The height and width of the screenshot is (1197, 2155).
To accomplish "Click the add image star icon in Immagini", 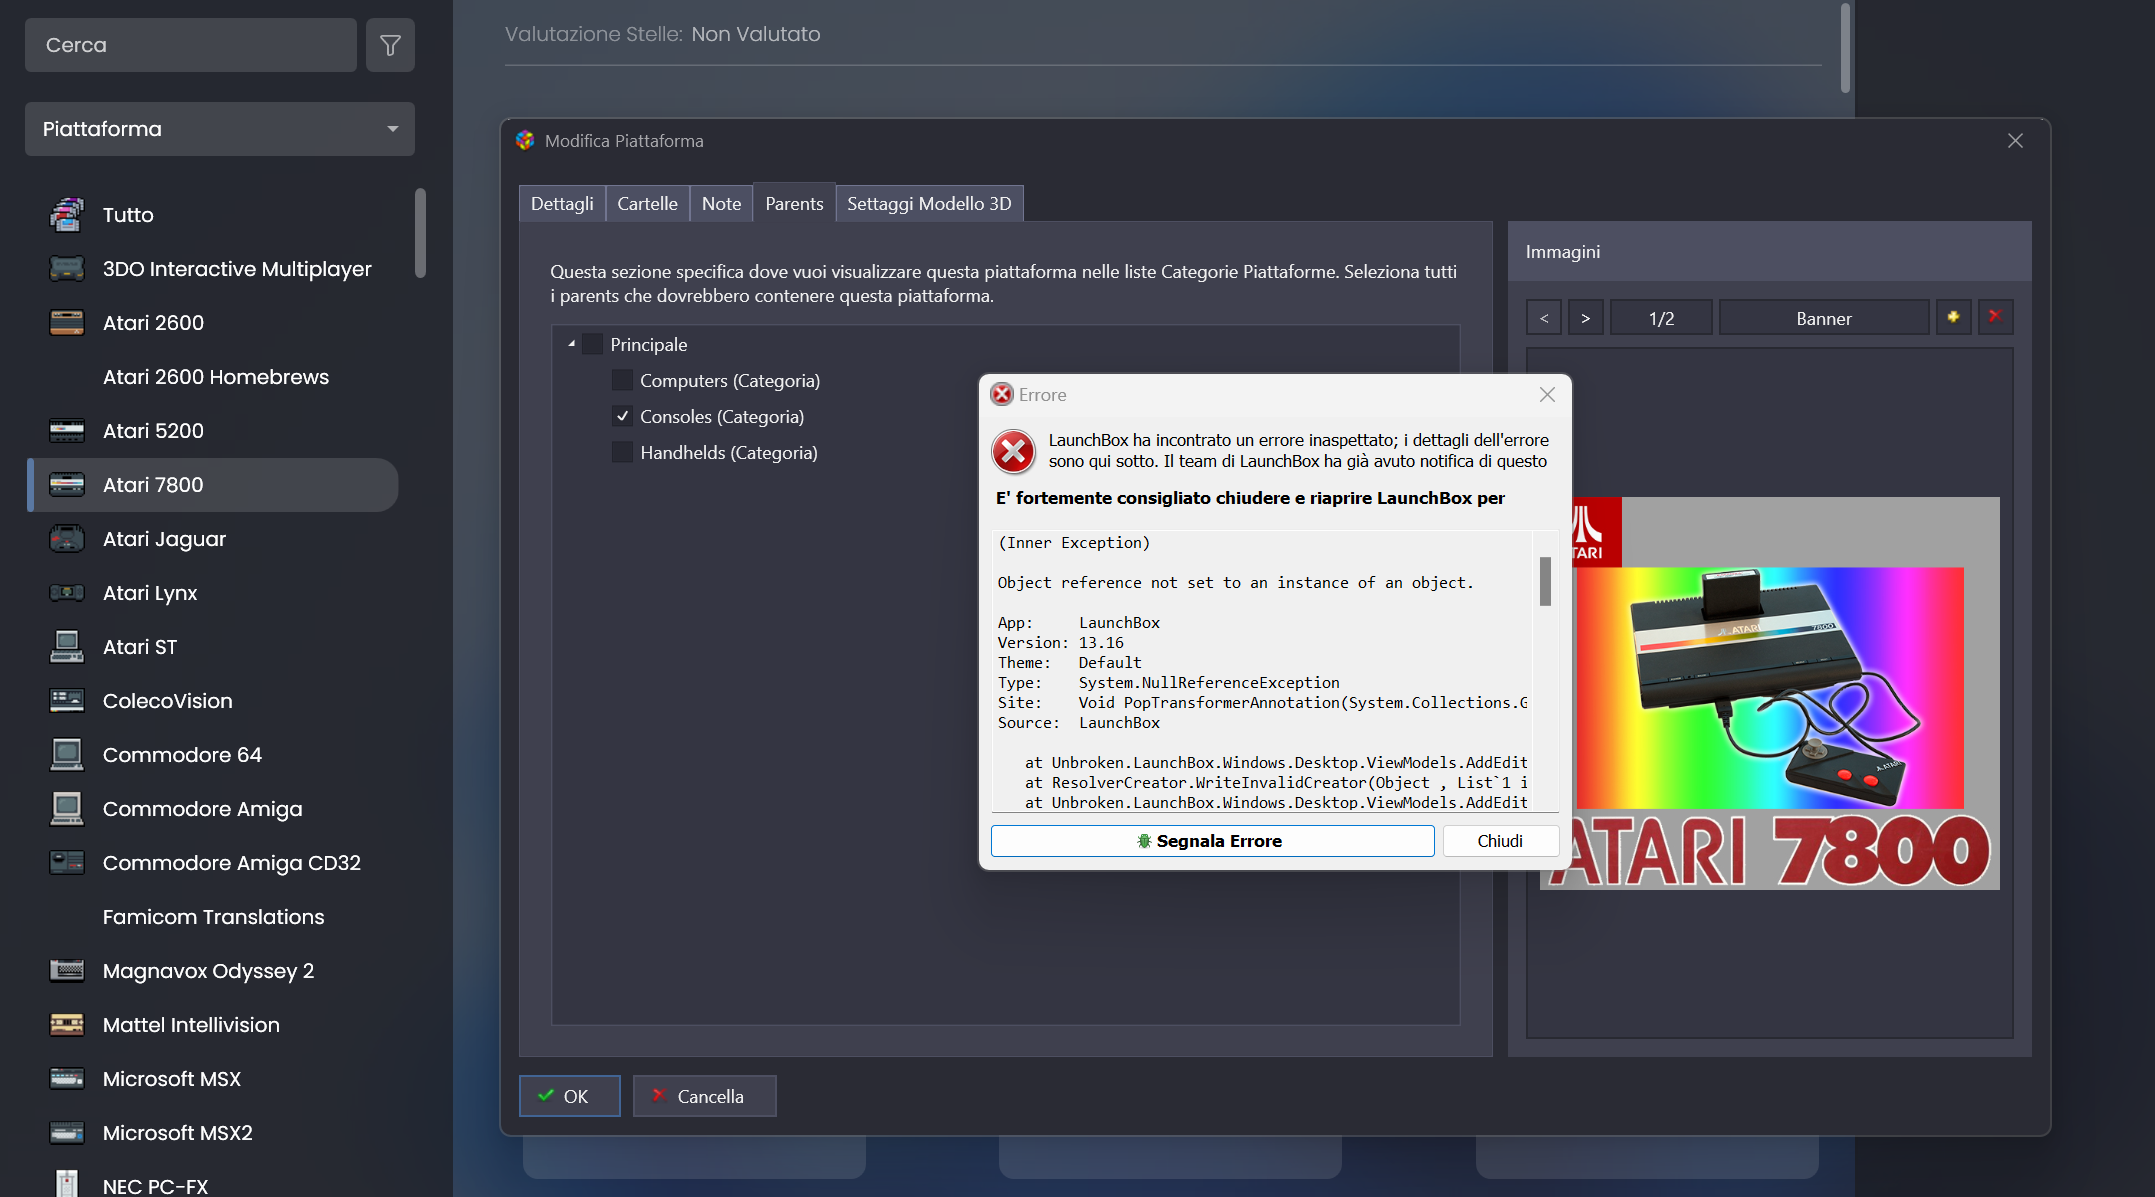I will click(x=1953, y=318).
